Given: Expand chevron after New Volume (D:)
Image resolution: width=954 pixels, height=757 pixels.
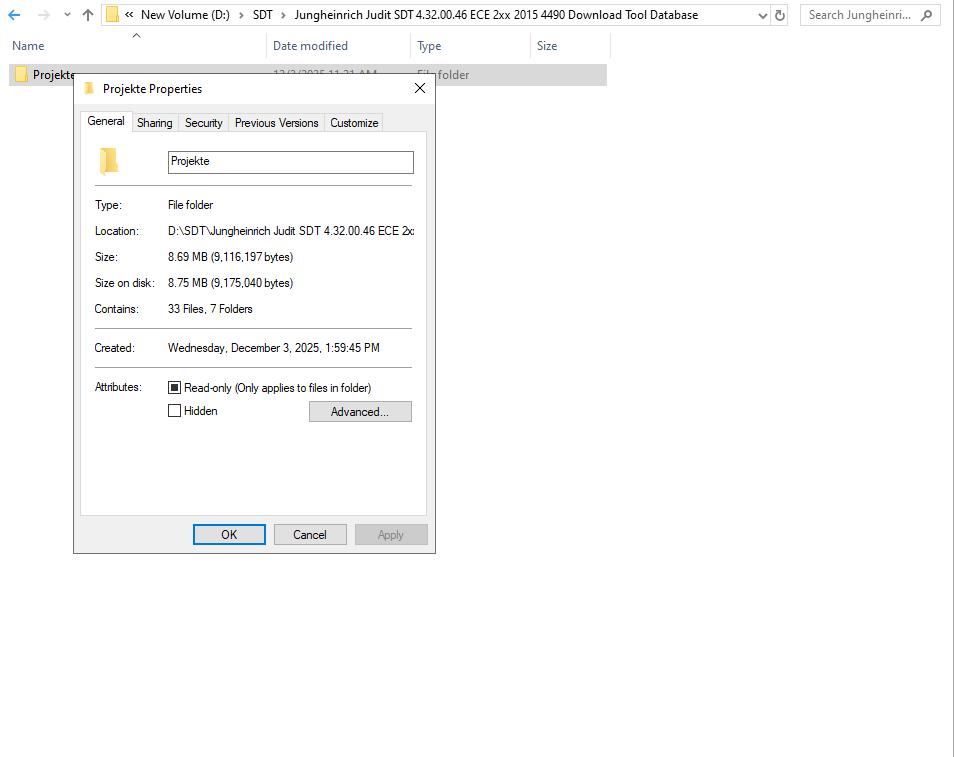Looking at the screenshot, I should (241, 15).
